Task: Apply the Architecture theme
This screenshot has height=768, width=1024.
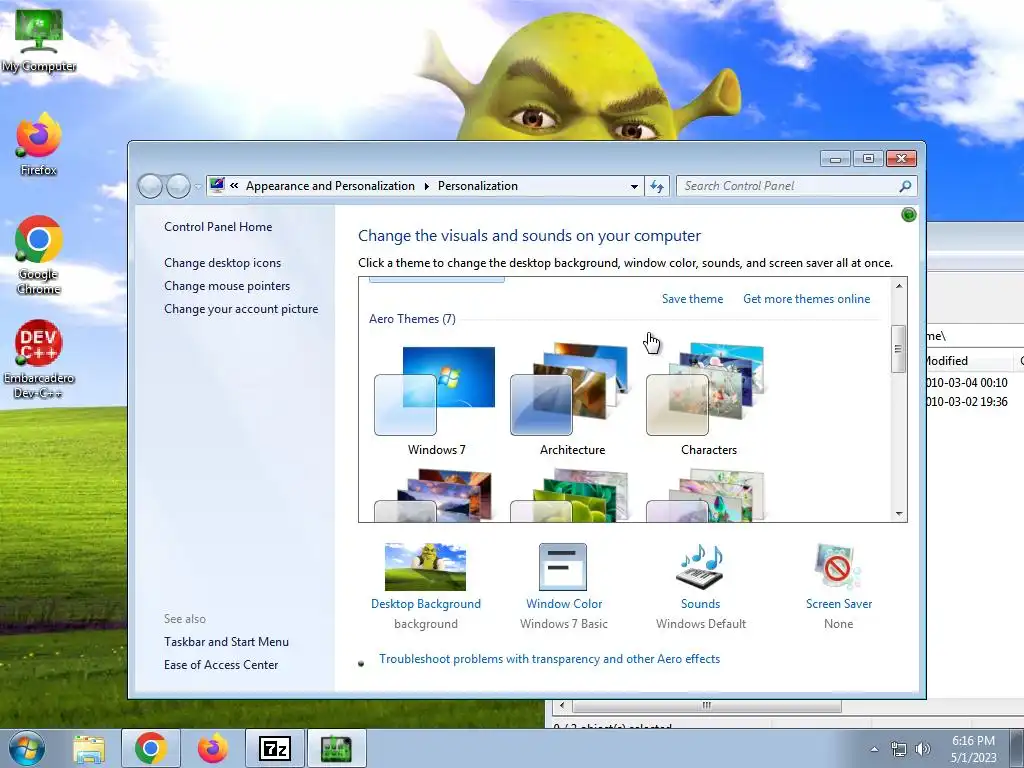Action: 572,401
